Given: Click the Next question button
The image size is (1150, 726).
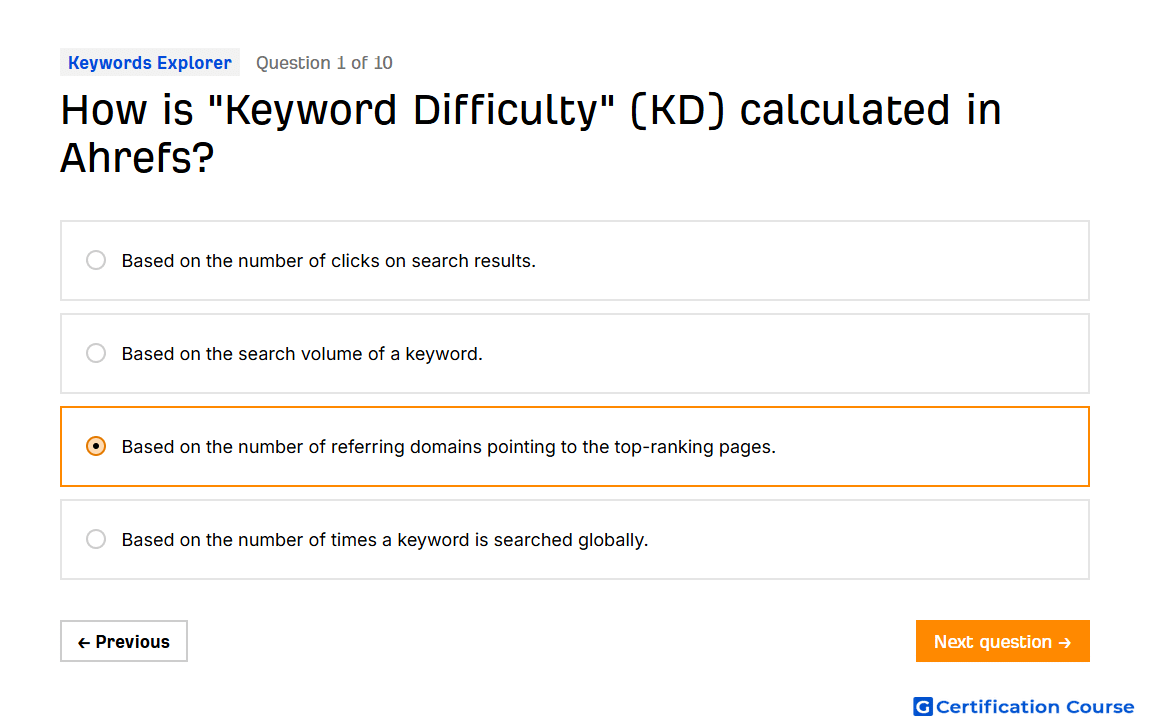Looking at the screenshot, I should 1002,642.
